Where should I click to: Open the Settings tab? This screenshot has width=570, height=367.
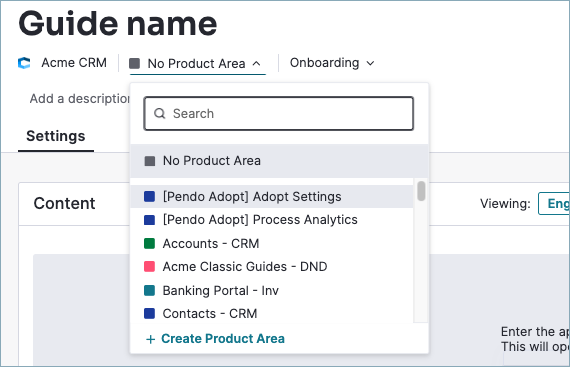click(x=56, y=136)
